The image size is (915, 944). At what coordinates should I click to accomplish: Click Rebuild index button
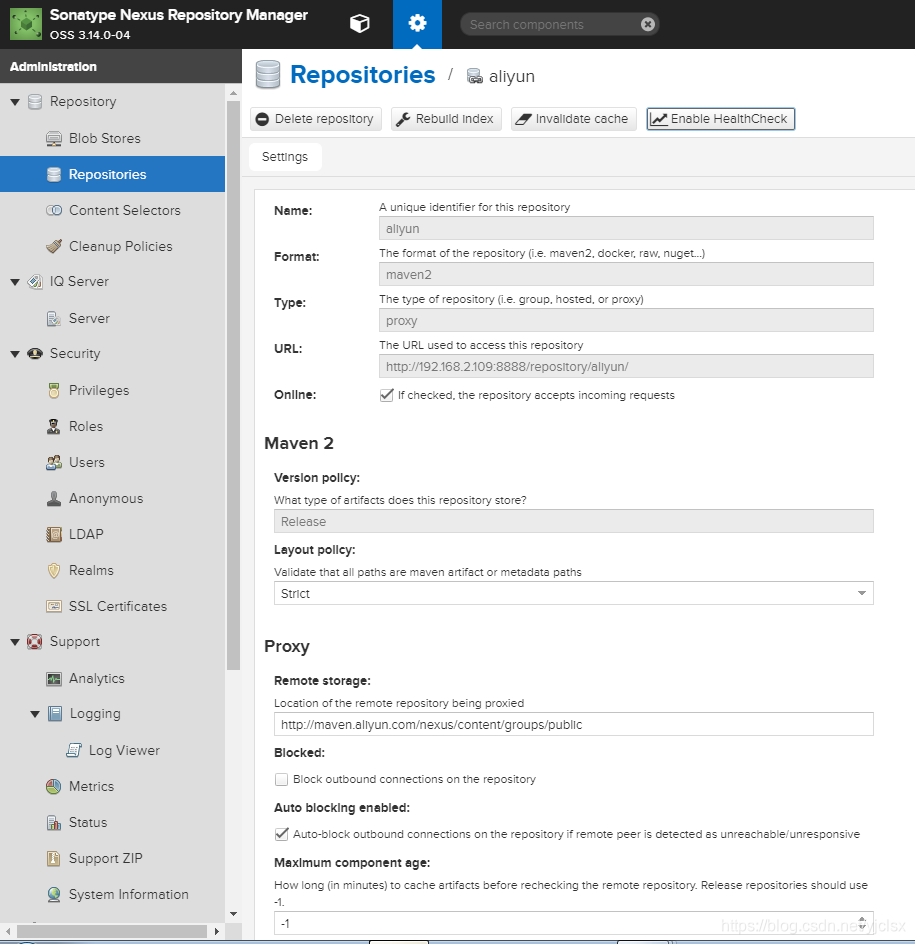446,119
